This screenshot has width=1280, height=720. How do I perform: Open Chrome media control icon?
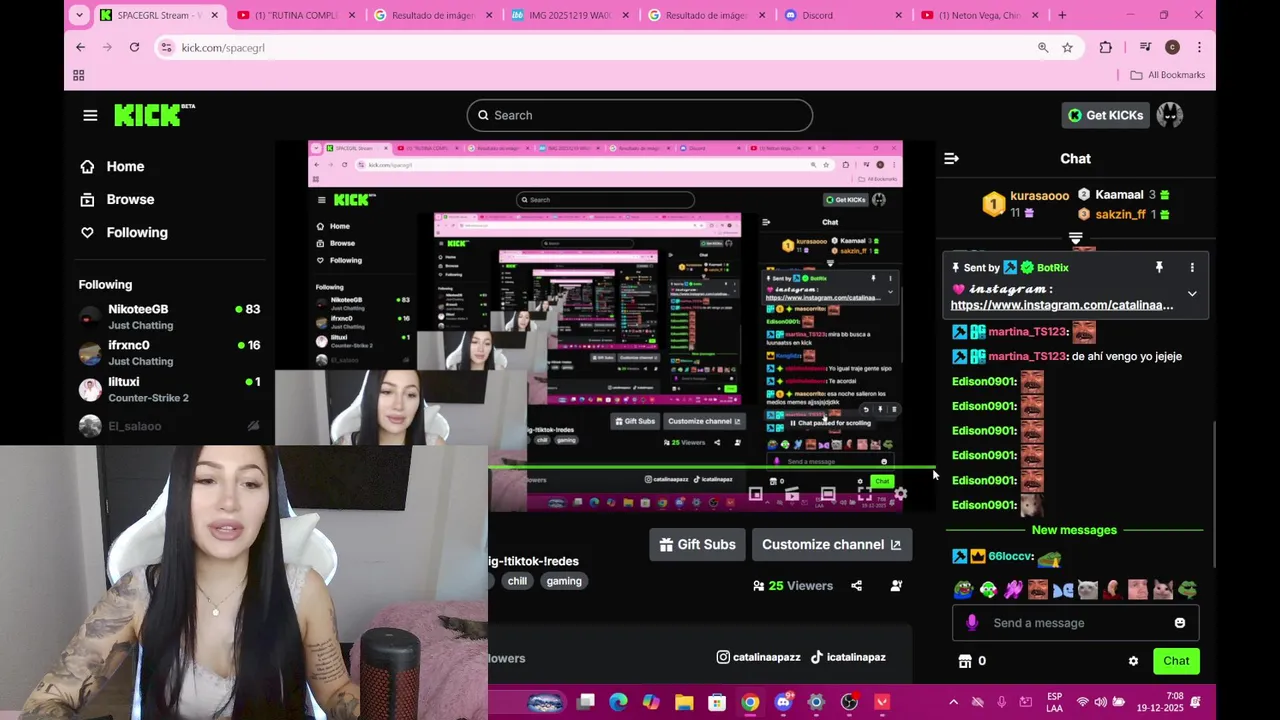coord(1144,47)
